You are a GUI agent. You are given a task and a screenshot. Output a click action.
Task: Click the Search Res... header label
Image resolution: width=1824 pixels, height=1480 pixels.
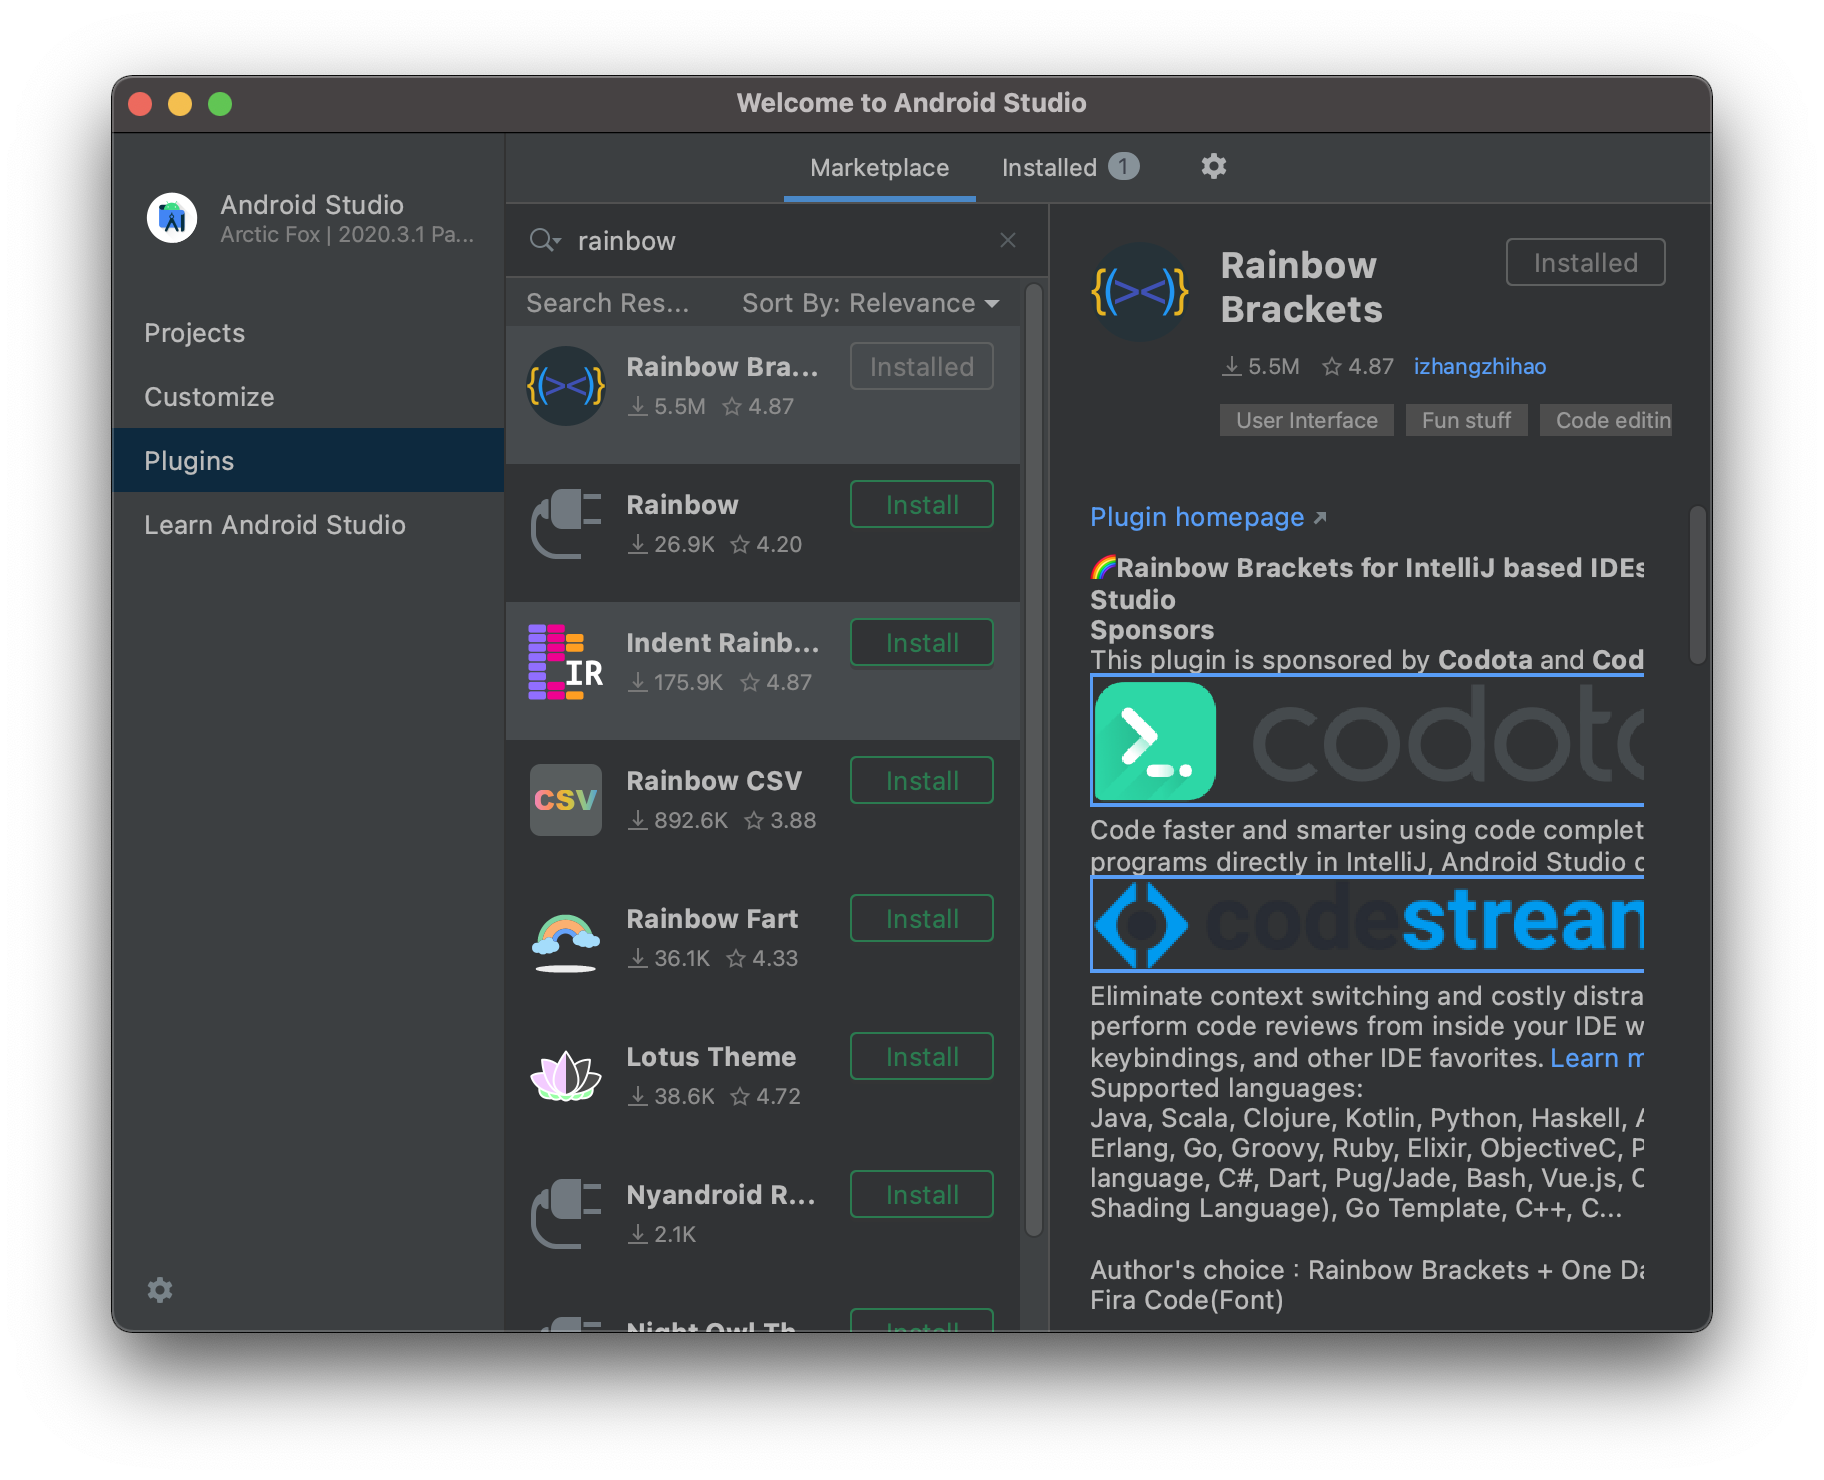pyautogui.click(x=607, y=303)
